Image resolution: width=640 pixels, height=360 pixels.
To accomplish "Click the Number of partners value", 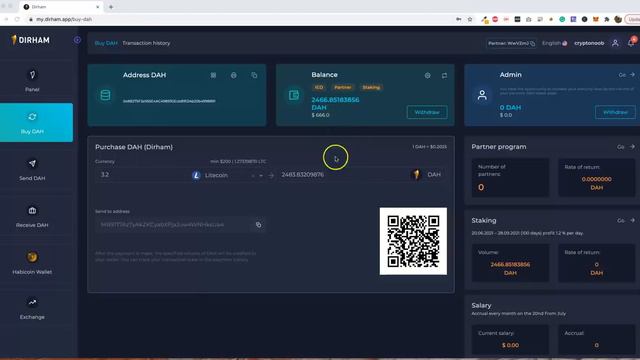I will (481, 187).
